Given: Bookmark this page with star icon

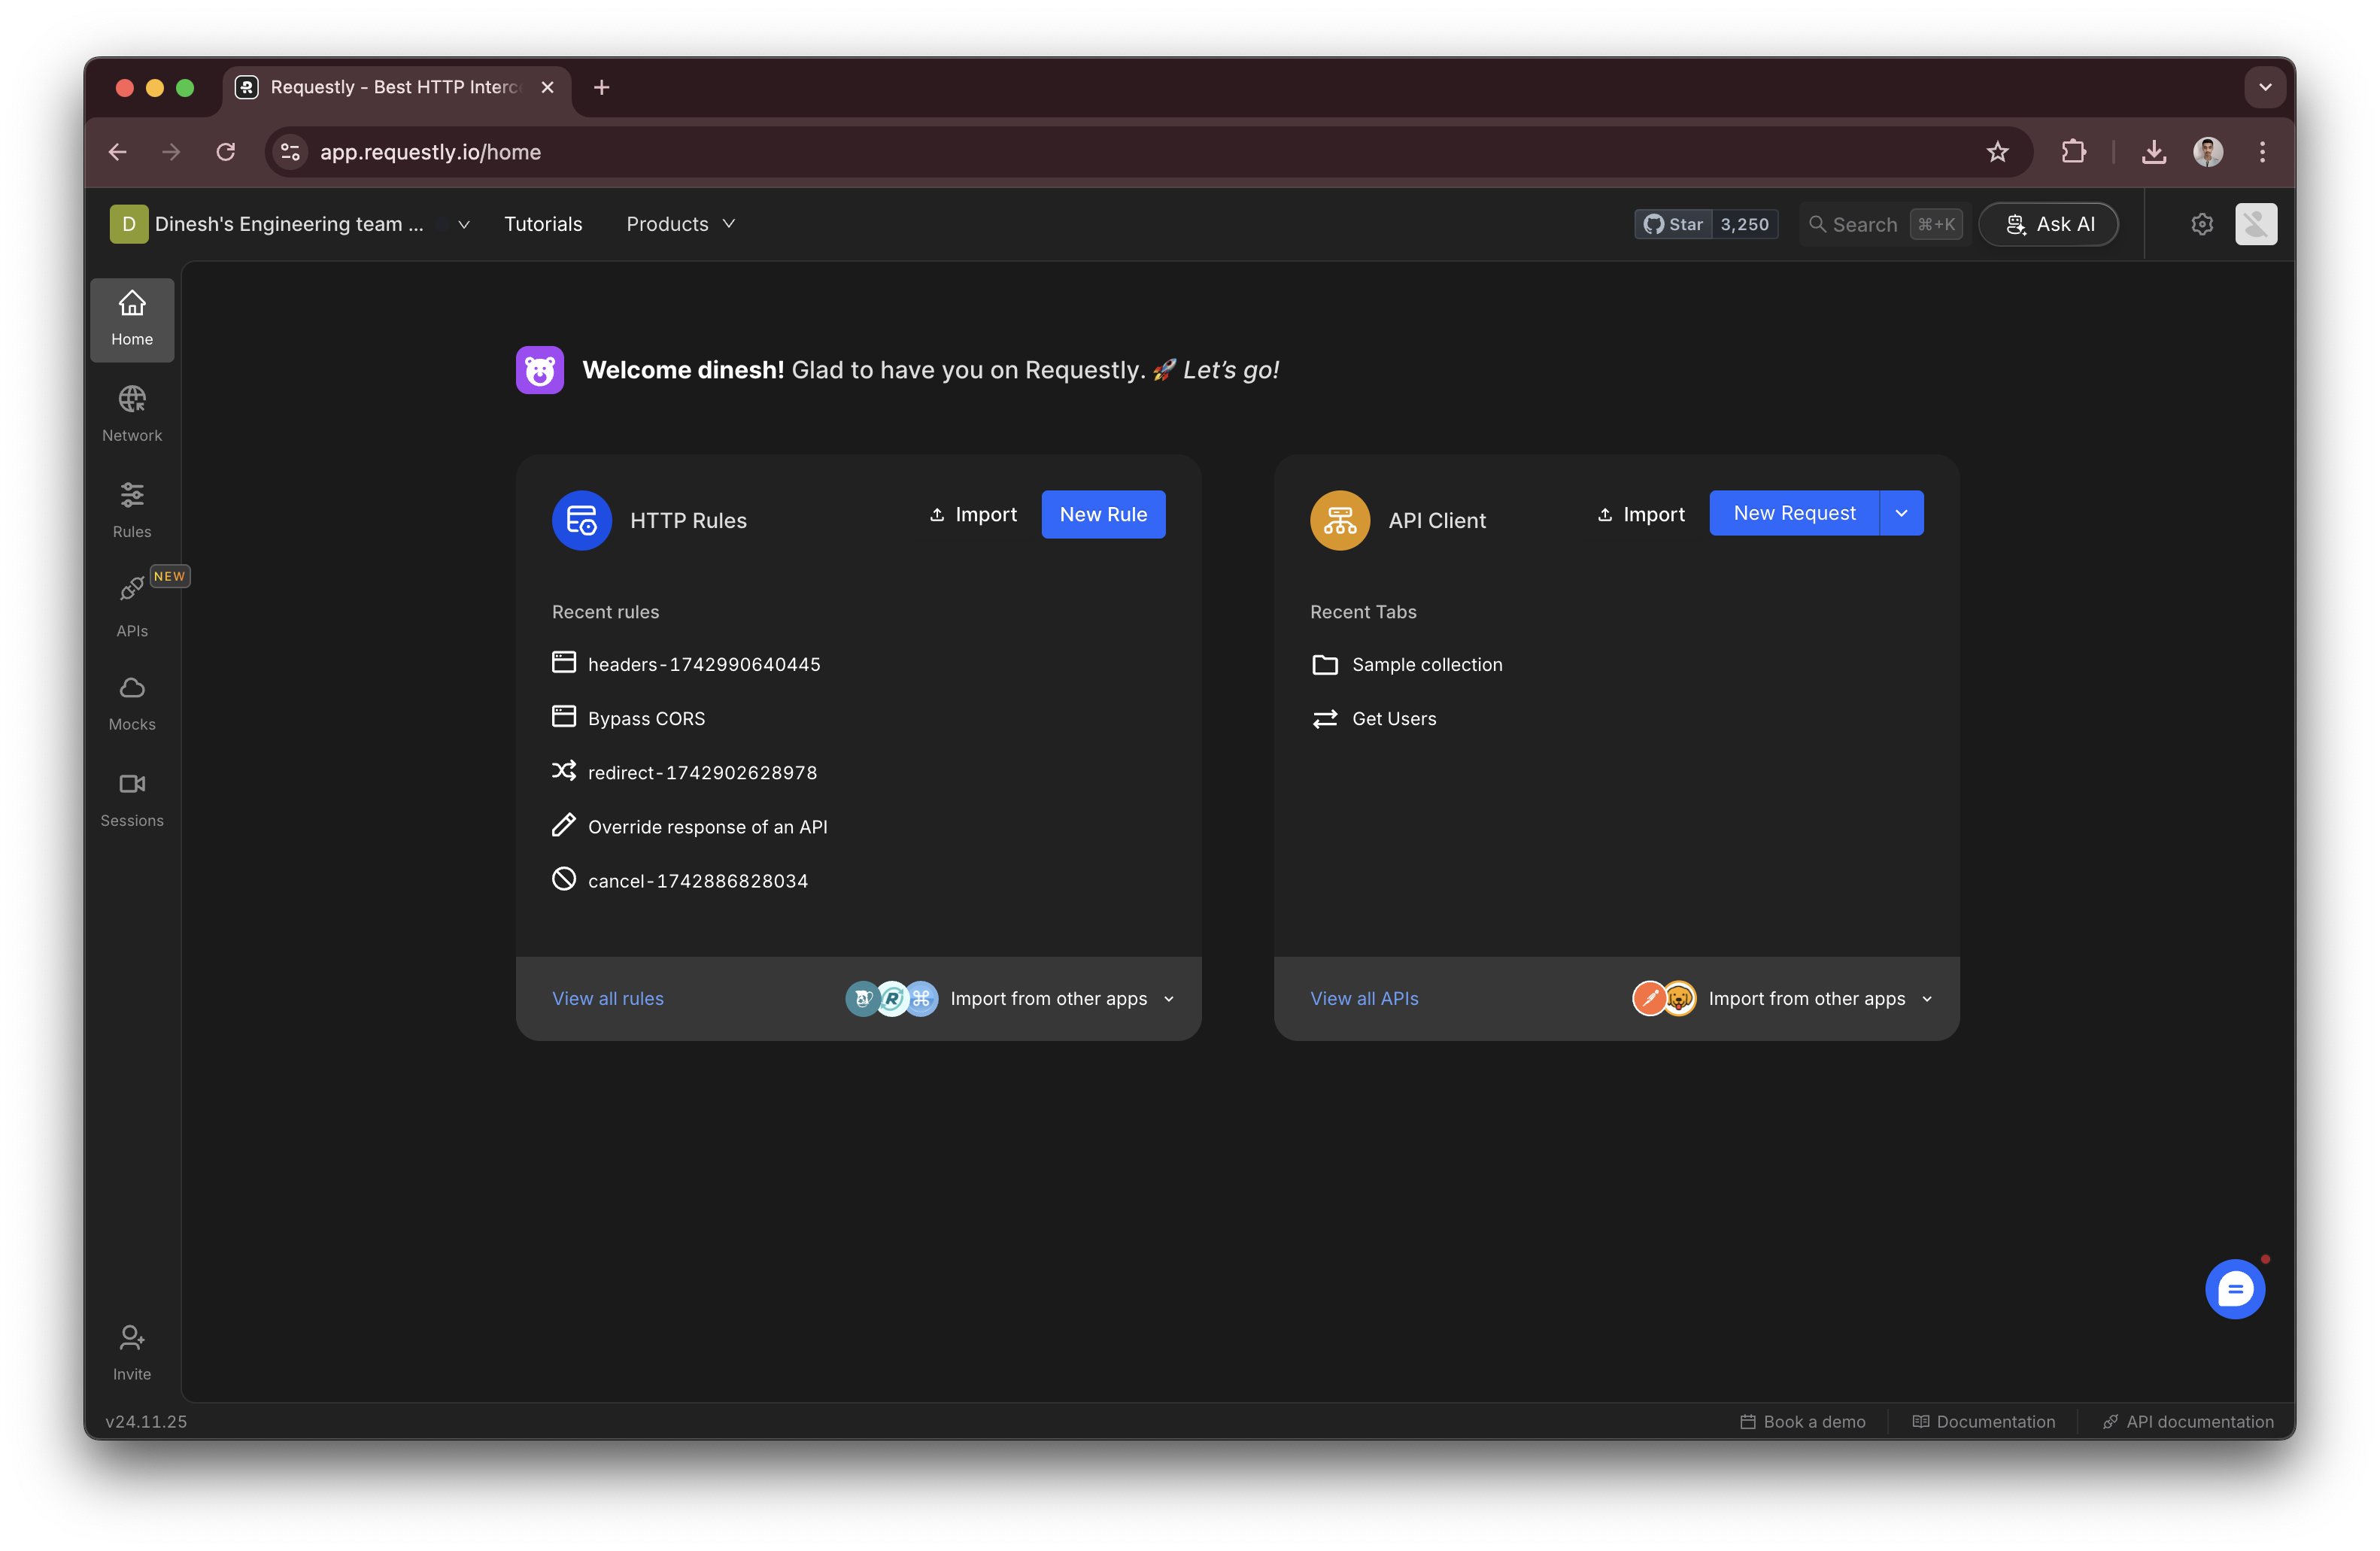Looking at the screenshot, I should [x=1997, y=152].
